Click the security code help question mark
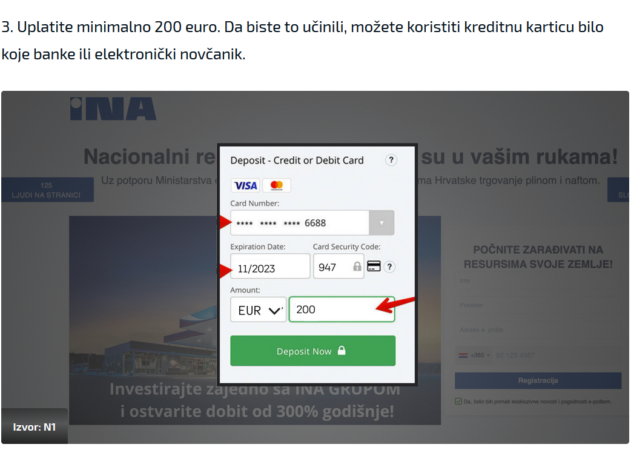631x450 pixels. [x=389, y=267]
